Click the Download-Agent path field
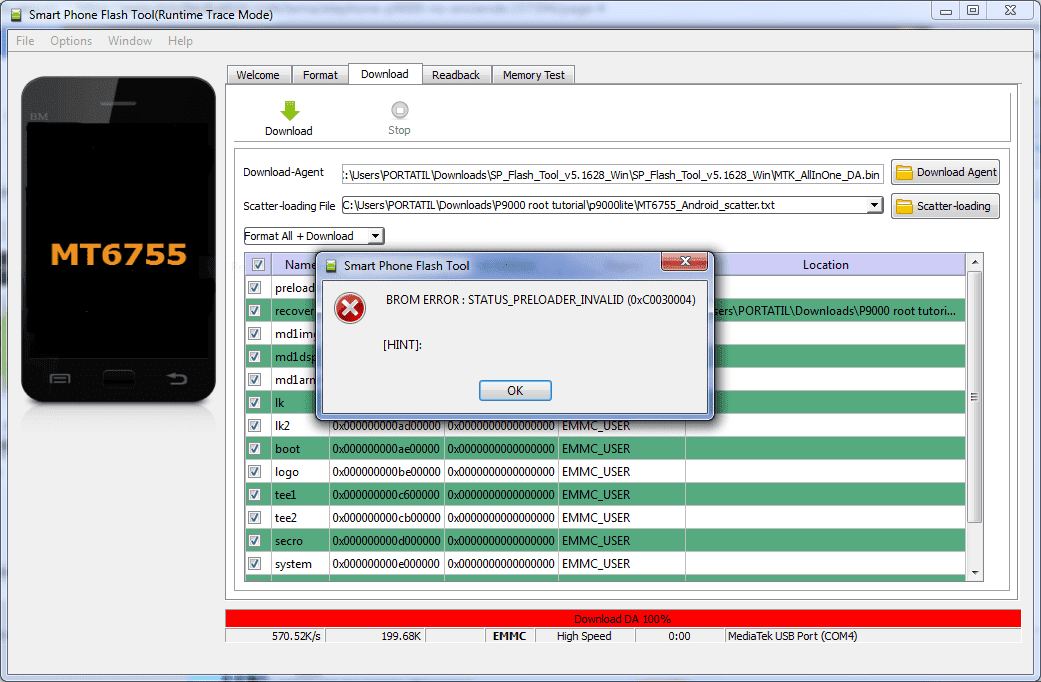Screen dimensions: 1041x682 coord(612,175)
